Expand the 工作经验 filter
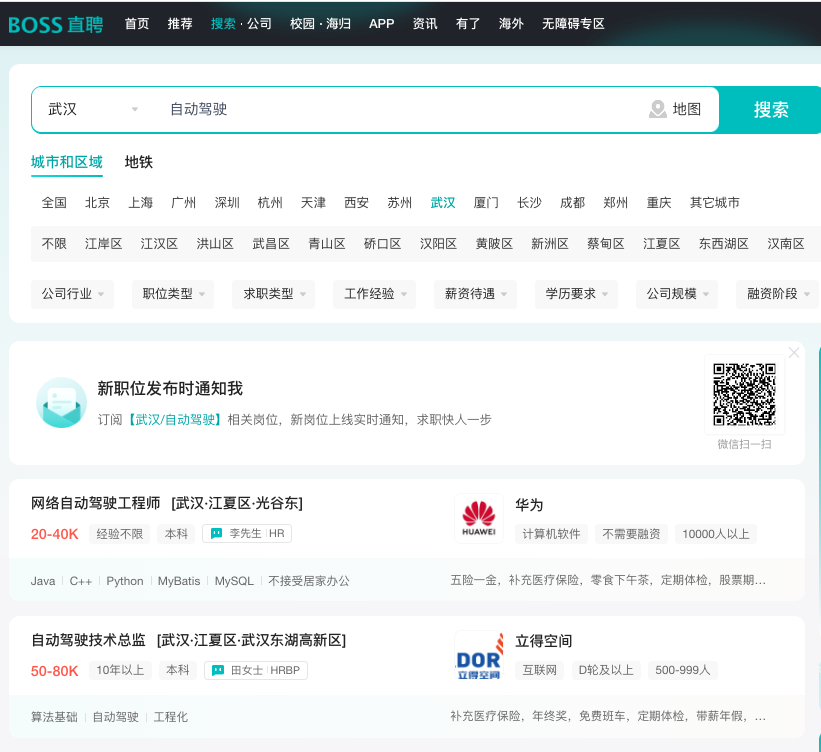Viewport: 821px width, 752px height. (375, 294)
